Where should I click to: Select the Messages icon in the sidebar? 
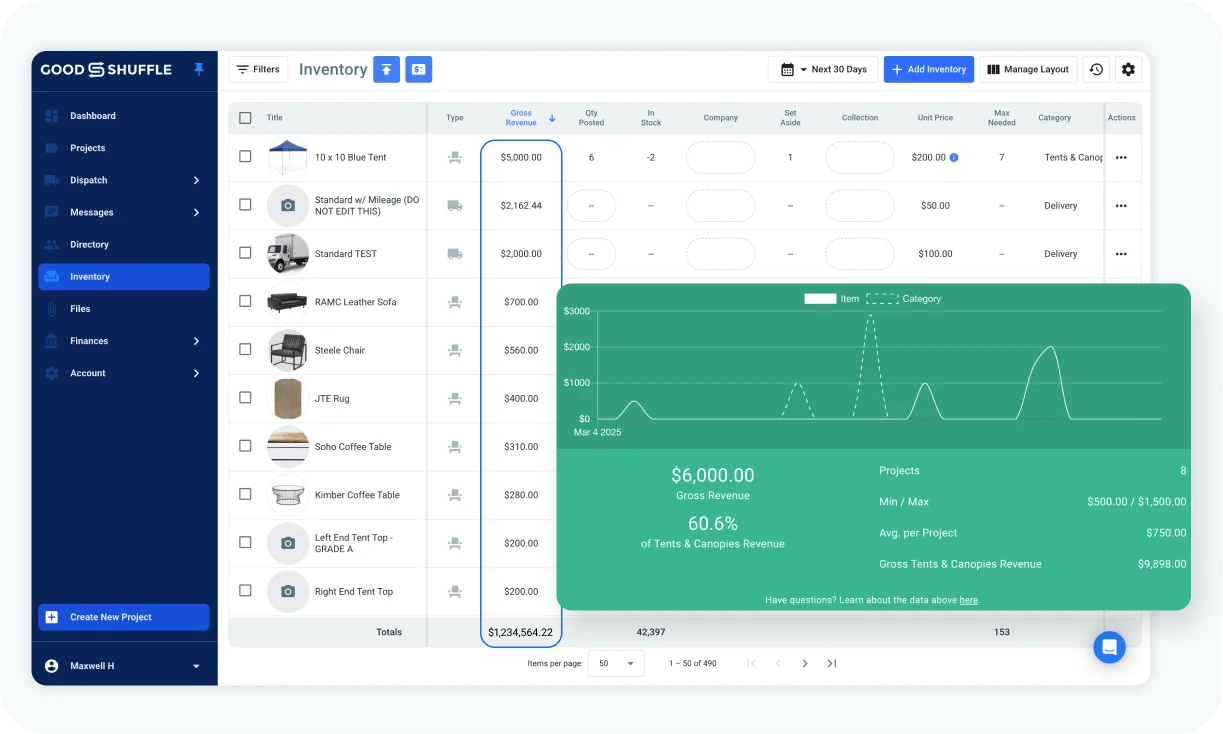51,212
